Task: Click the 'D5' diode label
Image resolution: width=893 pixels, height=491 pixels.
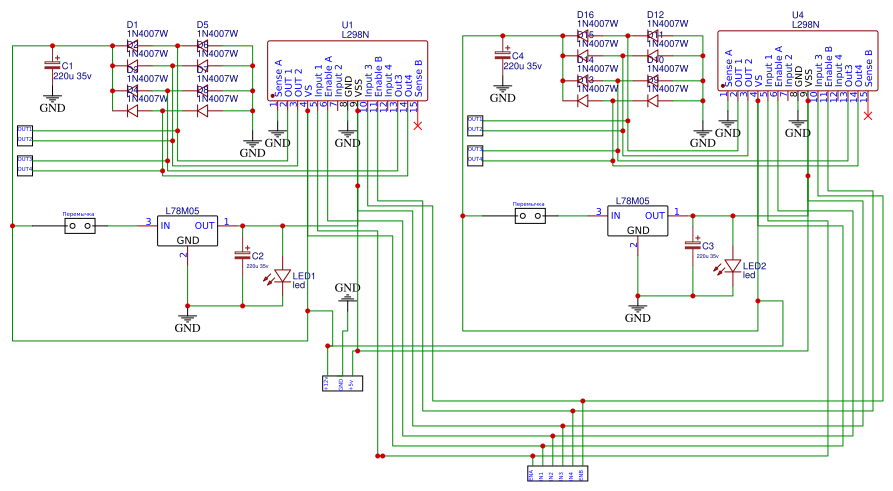Action: pyautogui.click(x=202, y=25)
